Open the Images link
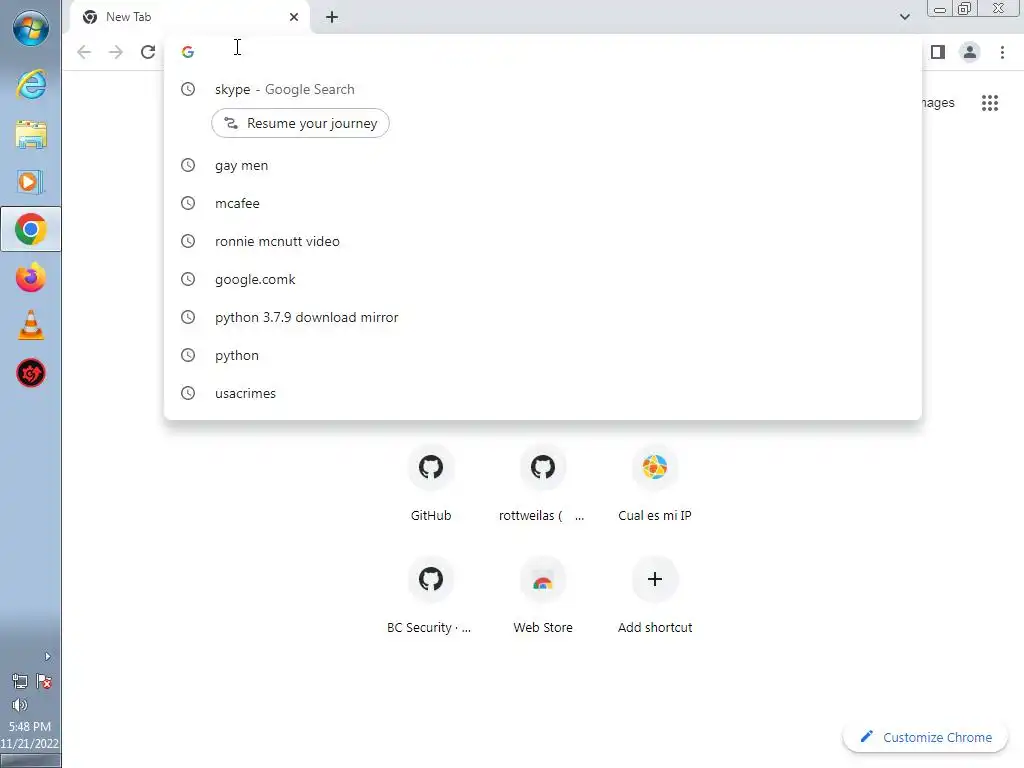The image size is (1024, 768). (938, 103)
